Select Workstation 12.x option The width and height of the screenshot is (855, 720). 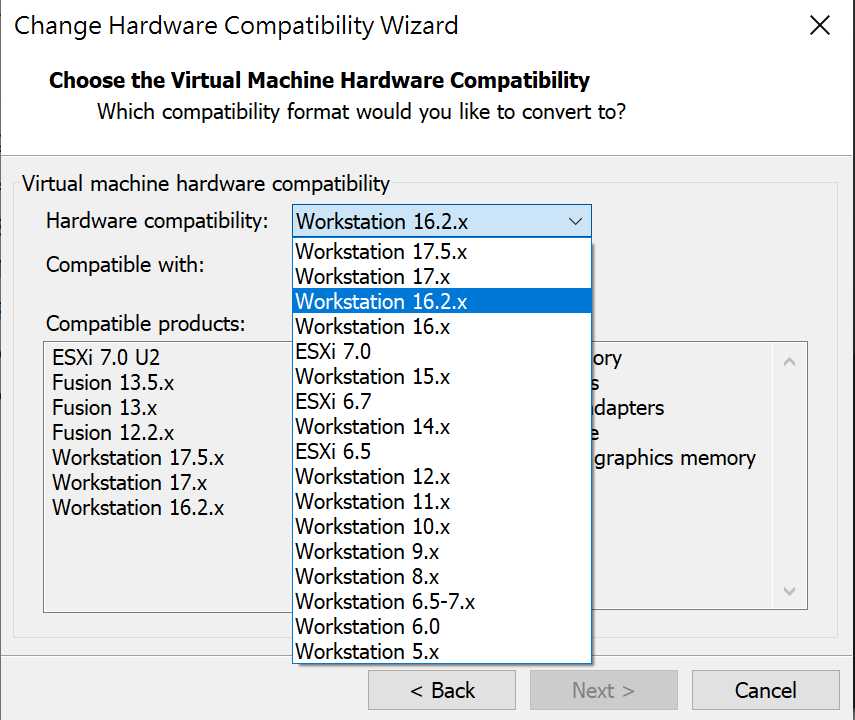[x=442, y=477]
